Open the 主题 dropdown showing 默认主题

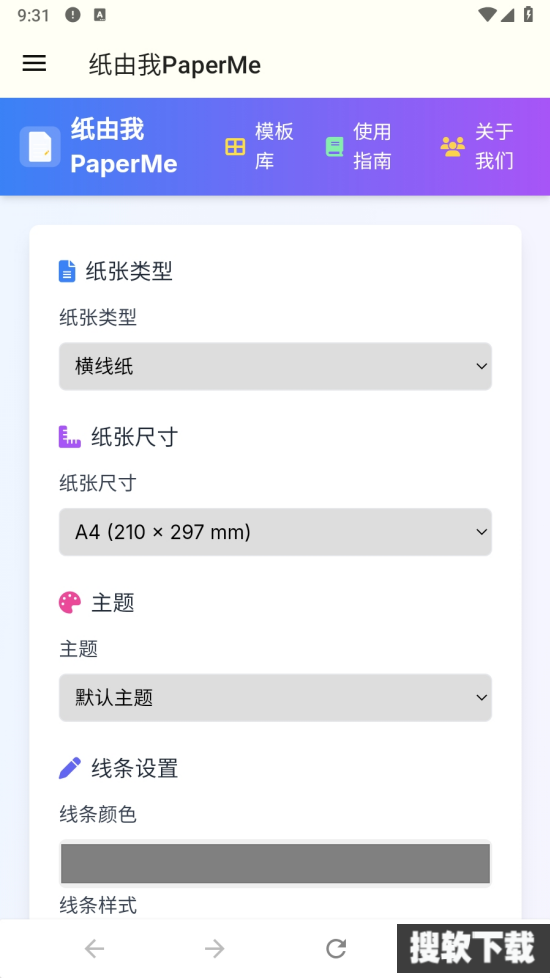click(x=275, y=697)
